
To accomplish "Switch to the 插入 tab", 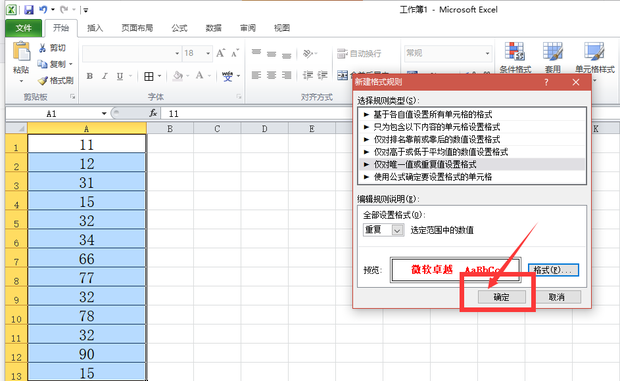I will pos(95,28).
